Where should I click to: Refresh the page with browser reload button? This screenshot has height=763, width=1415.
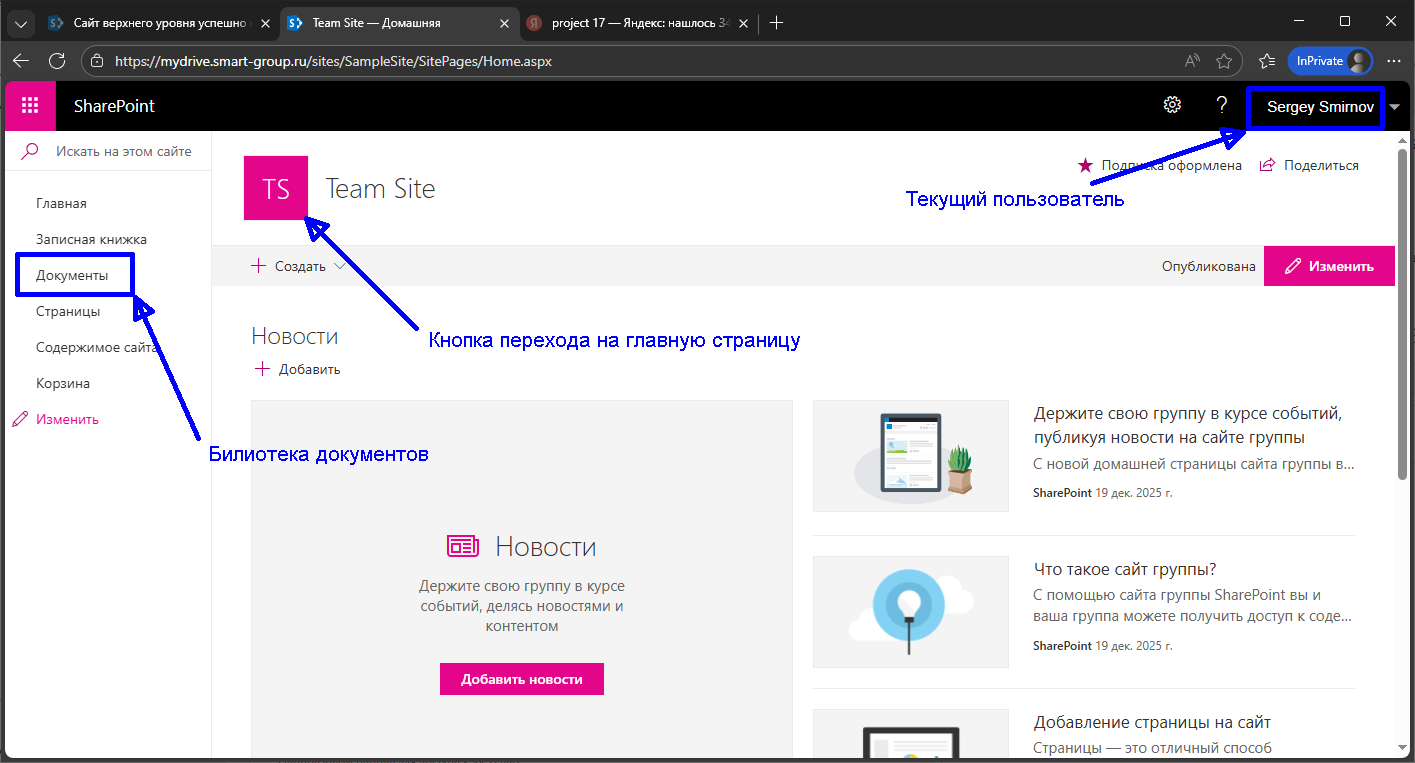pos(57,61)
